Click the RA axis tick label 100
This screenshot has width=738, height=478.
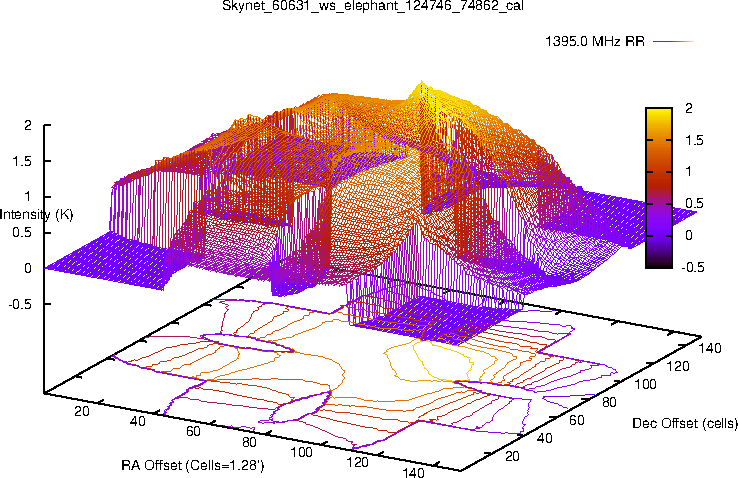[x=301, y=453]
